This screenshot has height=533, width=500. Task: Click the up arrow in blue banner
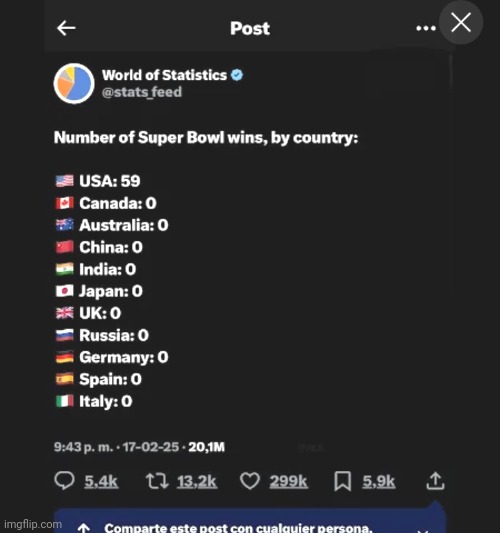click(84, 528)
